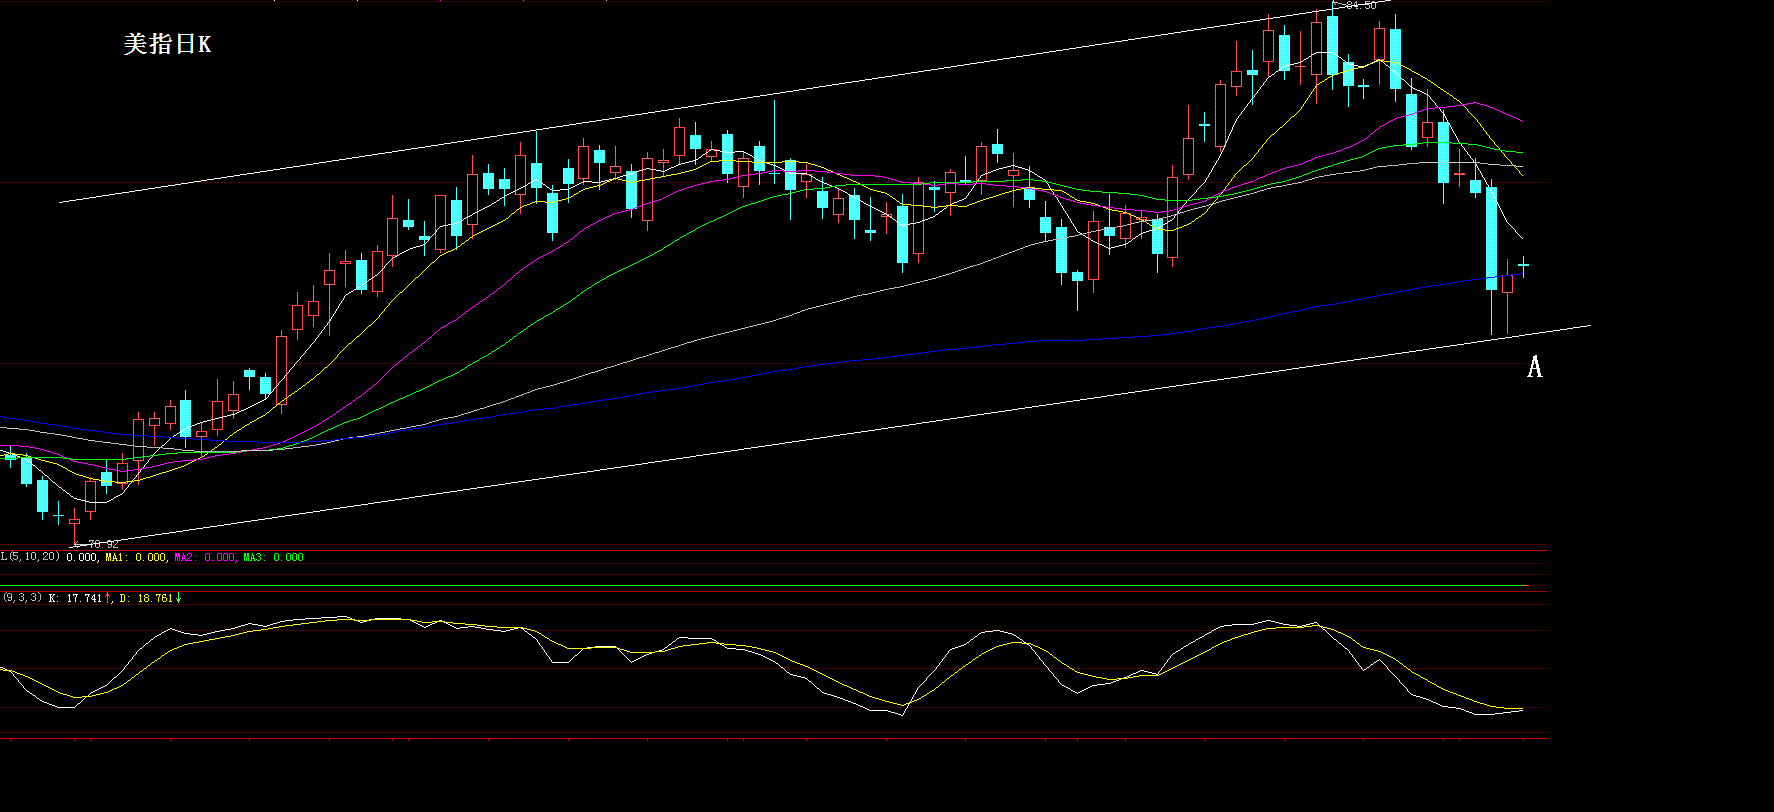Open the (9,3,3) KD parameters label
Screen dimensions: 1774x812
(x=22, y=597)
